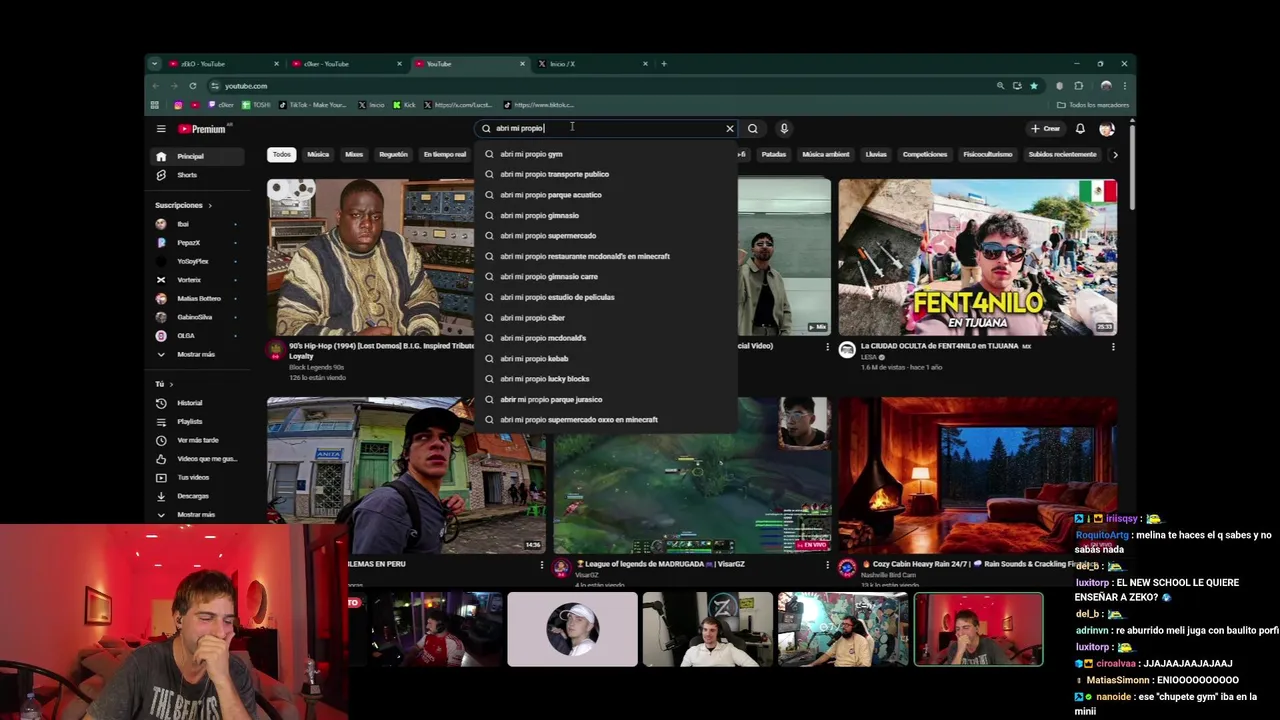The width and height of the screenshot is (1280, 720).
Task: Open the notifications bell
Action: pyautogui.click(x=1080, y=128)
